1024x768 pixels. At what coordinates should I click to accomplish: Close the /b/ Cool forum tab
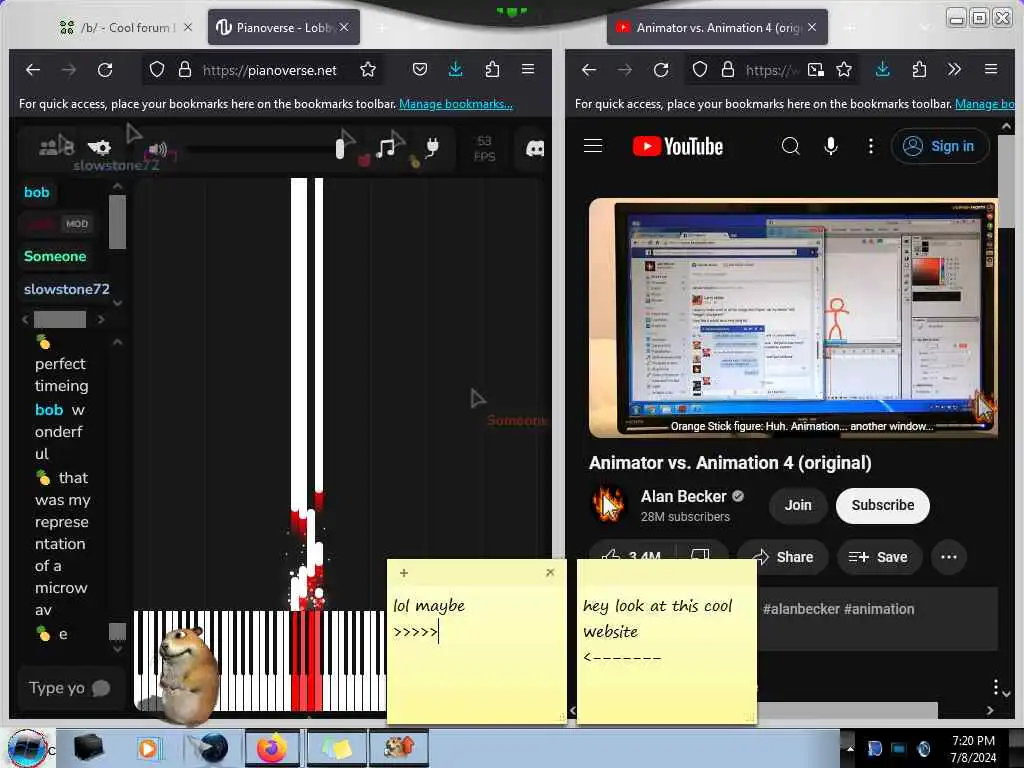188,27
